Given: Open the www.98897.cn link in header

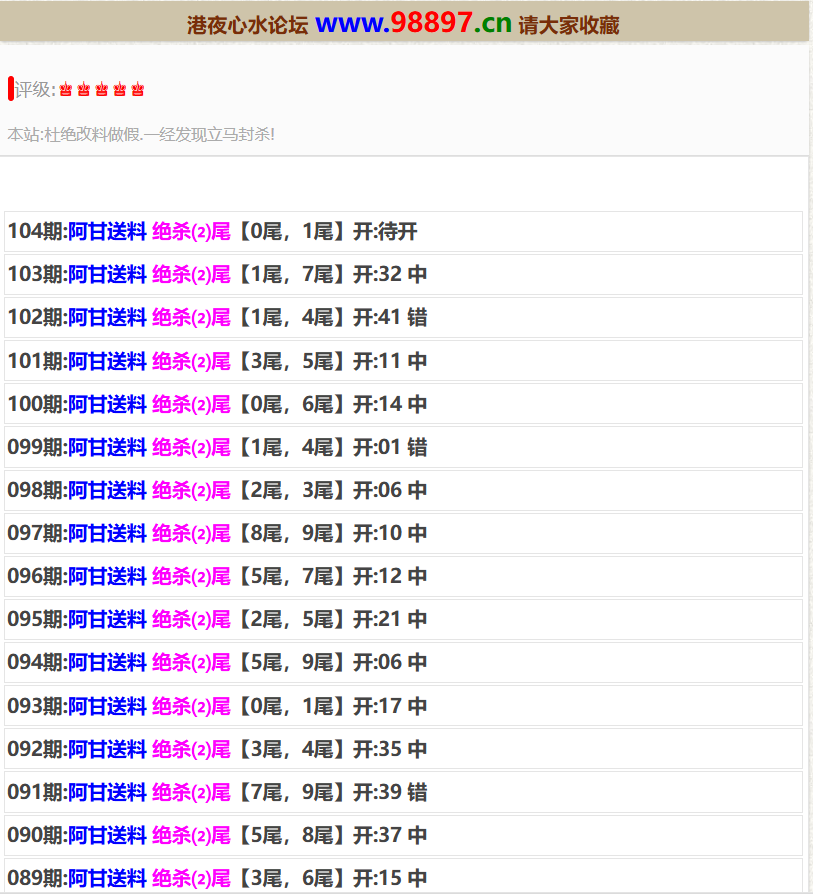Looking at the screenshot, I should [413, 24].
